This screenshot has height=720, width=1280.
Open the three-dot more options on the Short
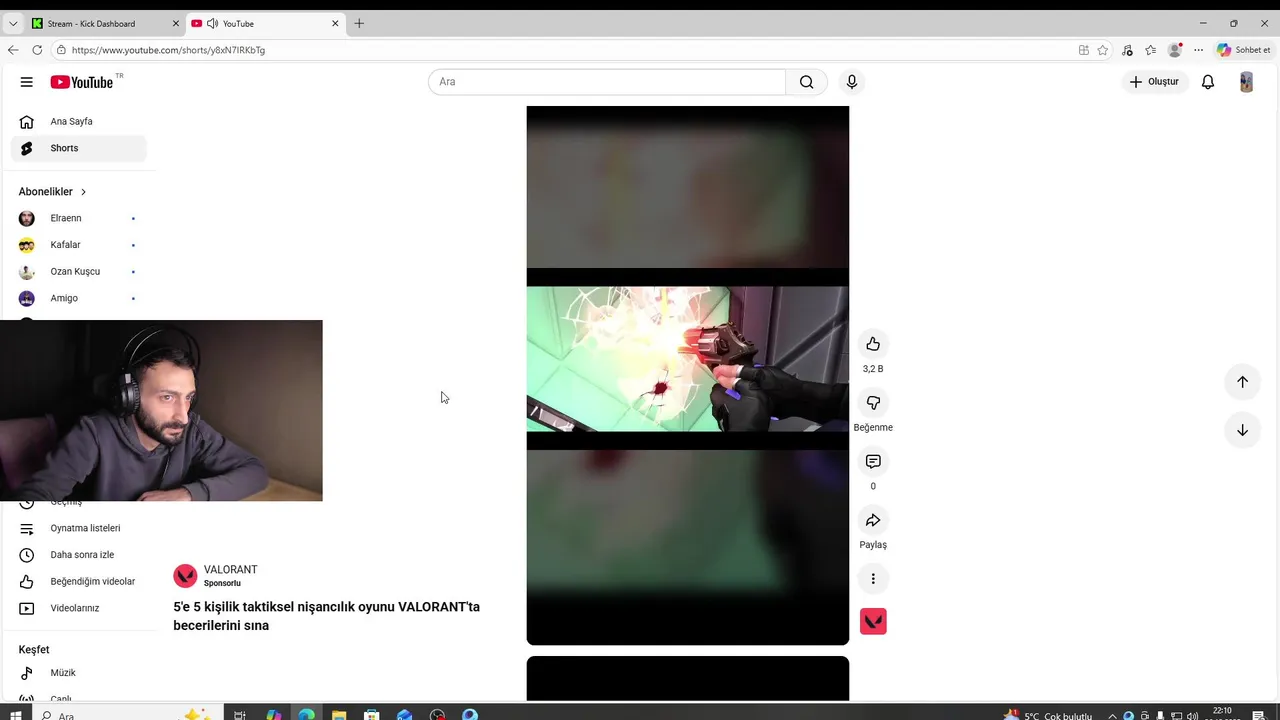coord(873,579)
